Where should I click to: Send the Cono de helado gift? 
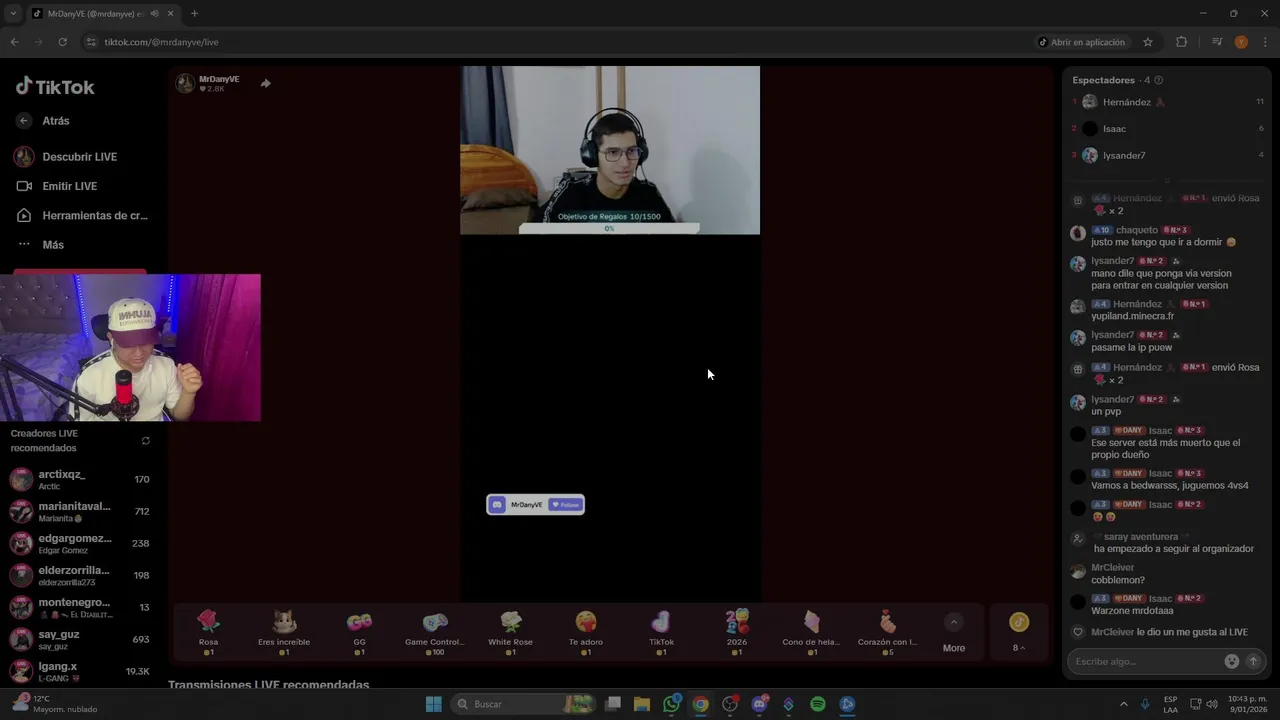pyautogui.click(x=812, y=633)
